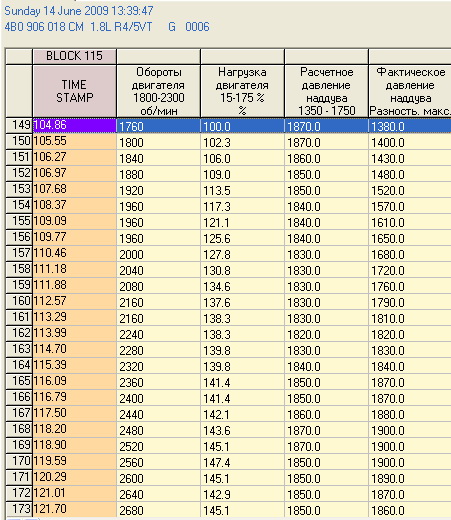This screenshot has height=520, width=451.
Task: Select the Нагрузка двигателя column header
Action: 242,91
